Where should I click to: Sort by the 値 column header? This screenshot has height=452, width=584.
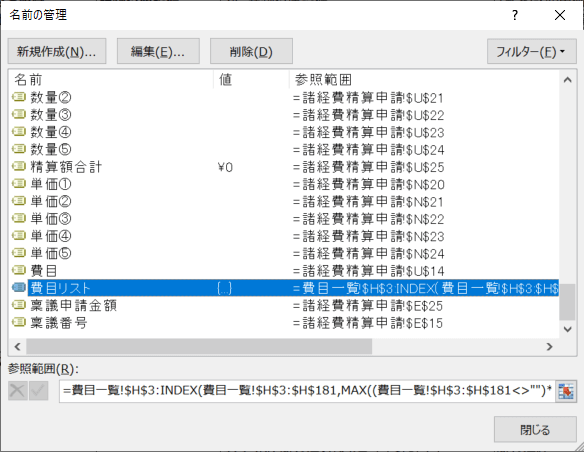(251, 79)
